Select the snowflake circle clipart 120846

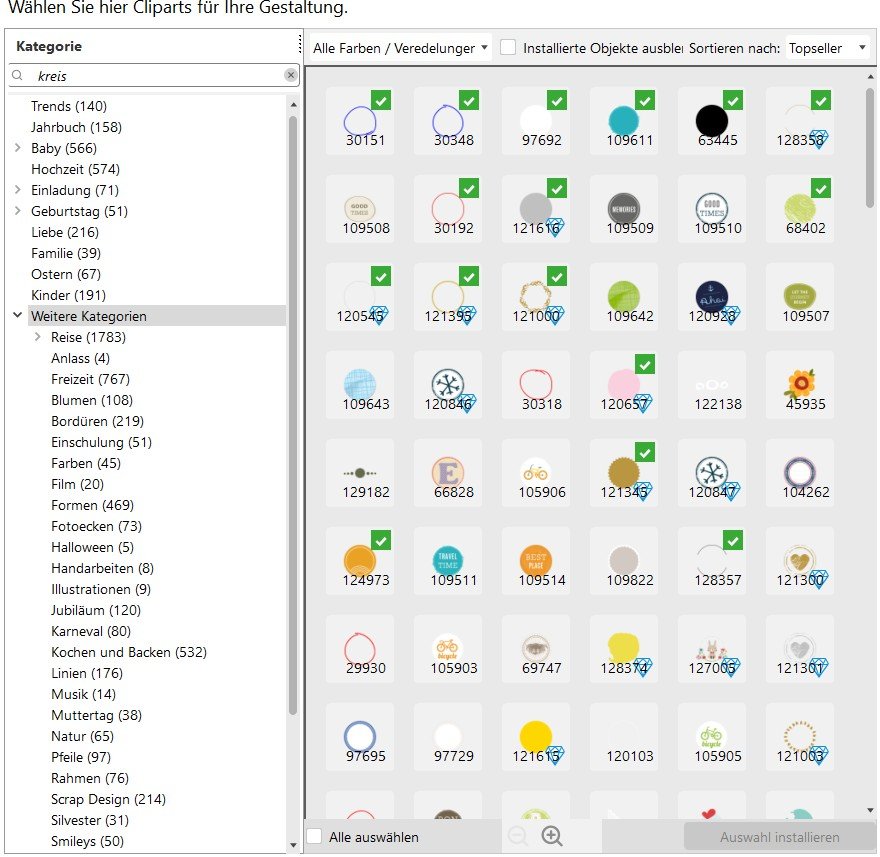448,385
